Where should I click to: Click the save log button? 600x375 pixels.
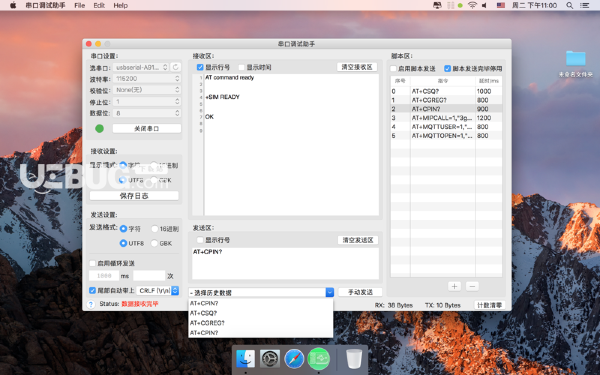coord(134,196)
